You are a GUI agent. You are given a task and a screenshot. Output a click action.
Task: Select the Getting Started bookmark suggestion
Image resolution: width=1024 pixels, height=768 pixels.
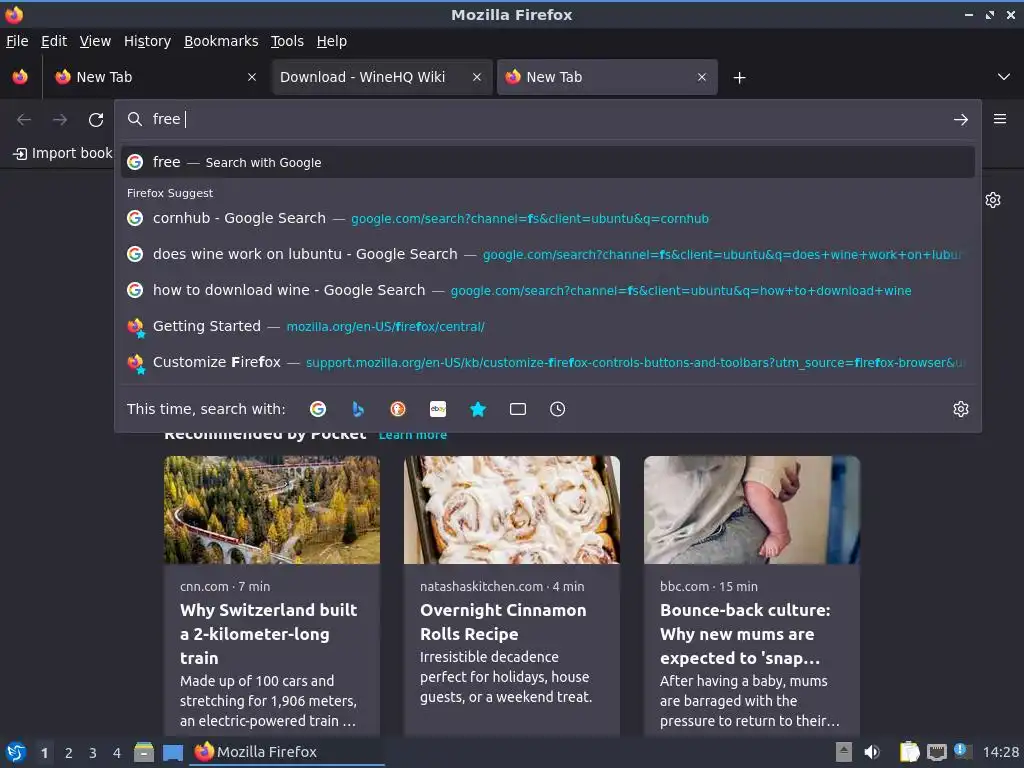[x=547, y=326]
